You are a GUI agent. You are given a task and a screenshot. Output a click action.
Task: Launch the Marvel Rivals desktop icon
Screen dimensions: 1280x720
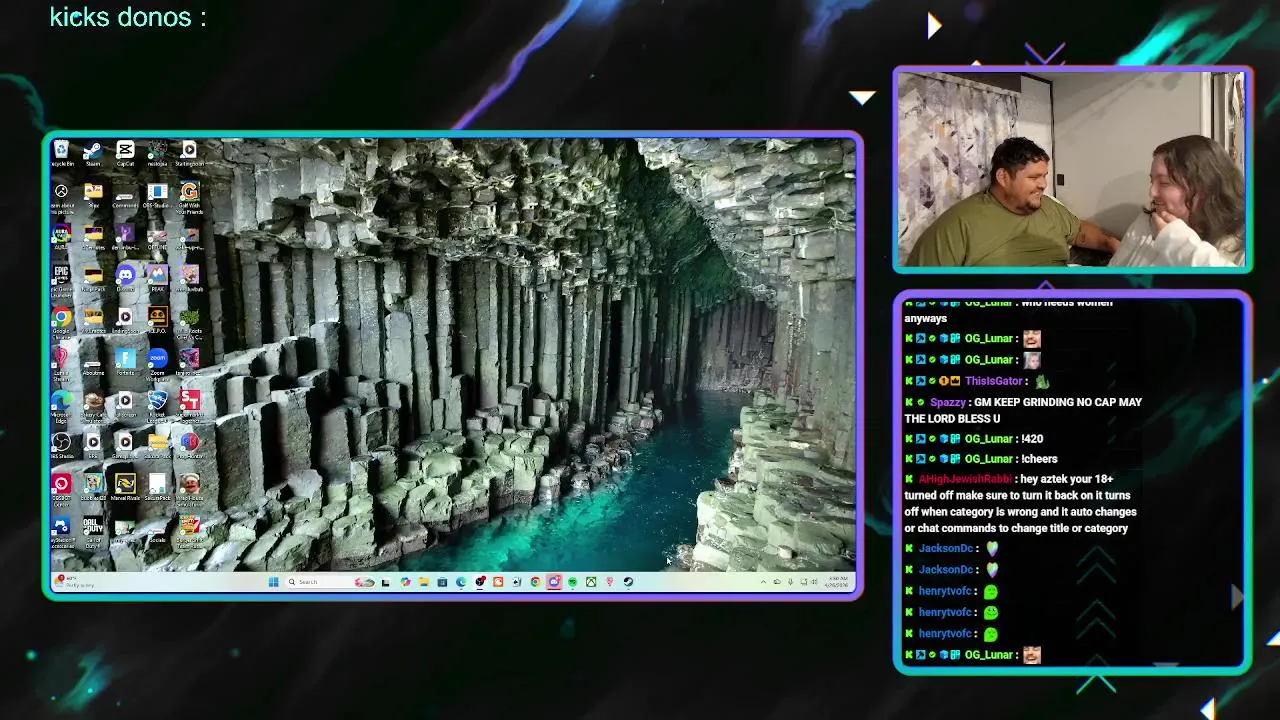coord(125,485)
